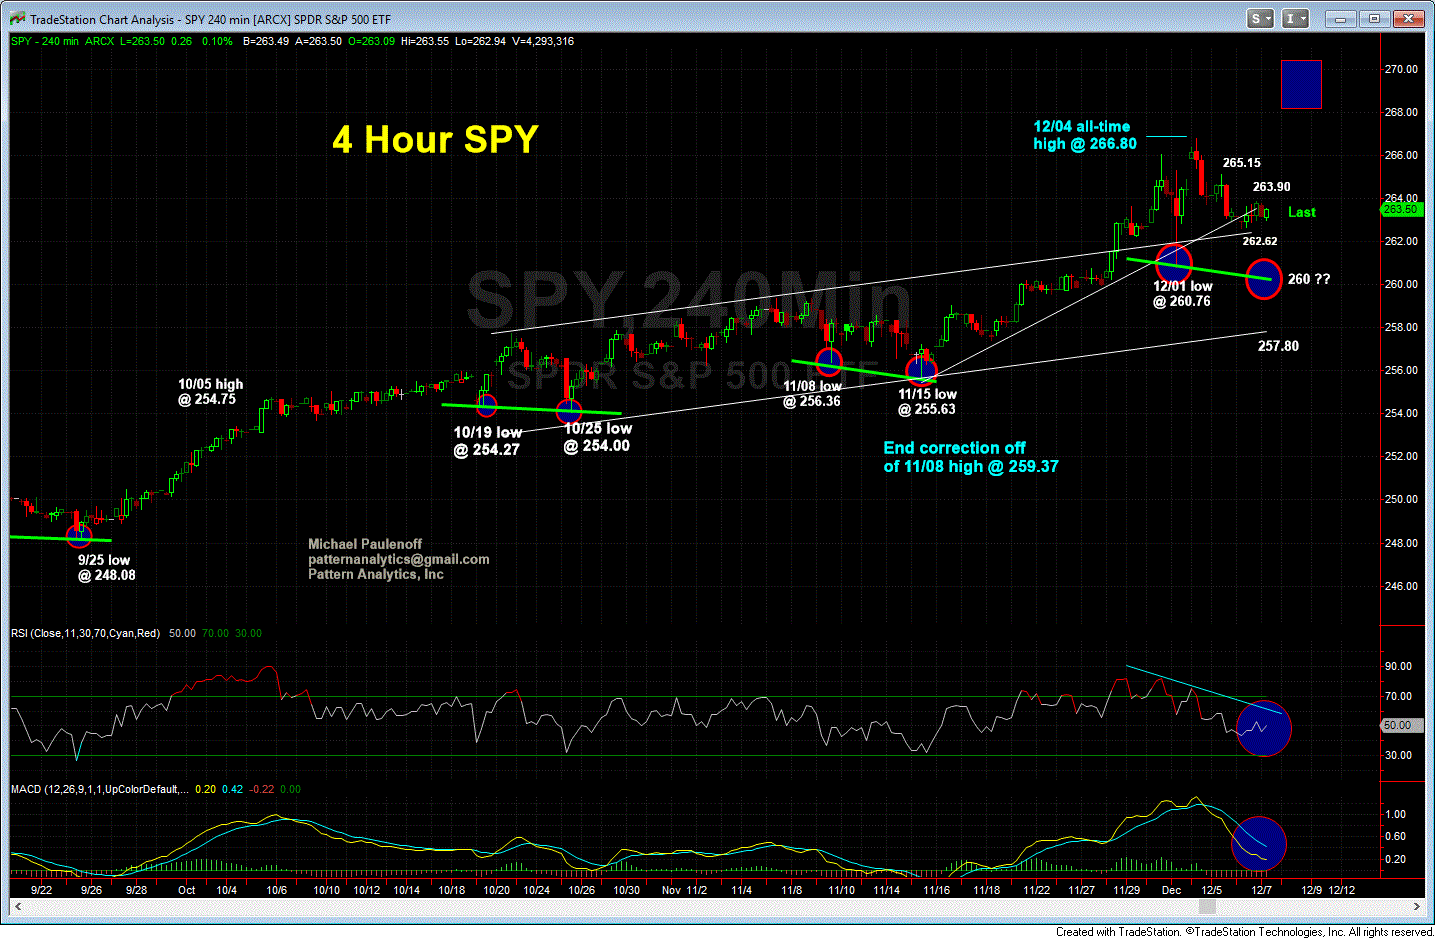Click 246.00 on the price axis
The image size is (1435, 938).
[x=1401, y=586]
